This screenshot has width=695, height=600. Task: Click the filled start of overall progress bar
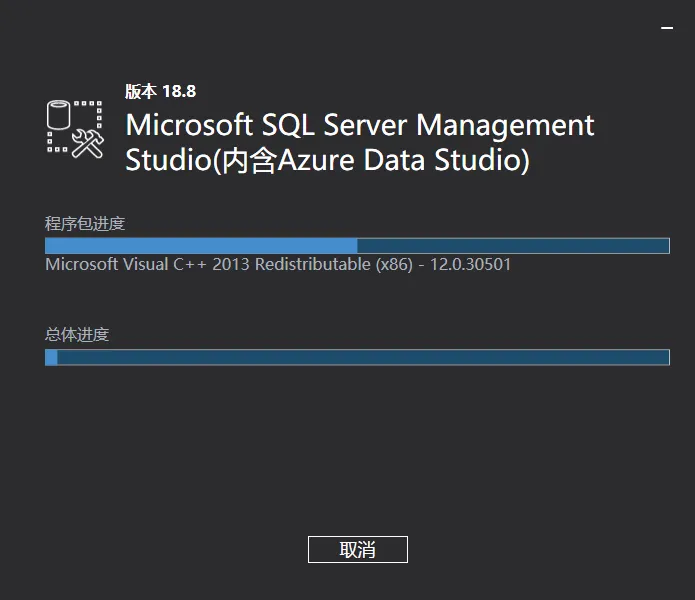click(51, 357)
